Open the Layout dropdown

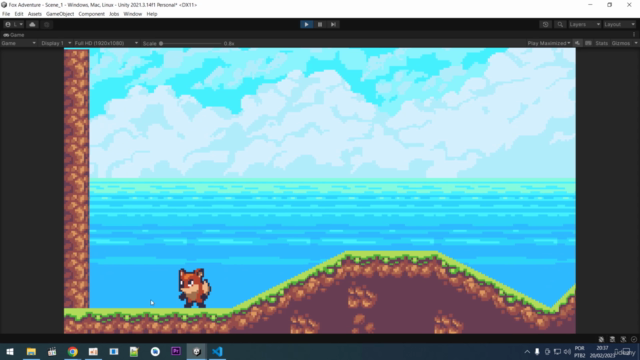[619, 24]
